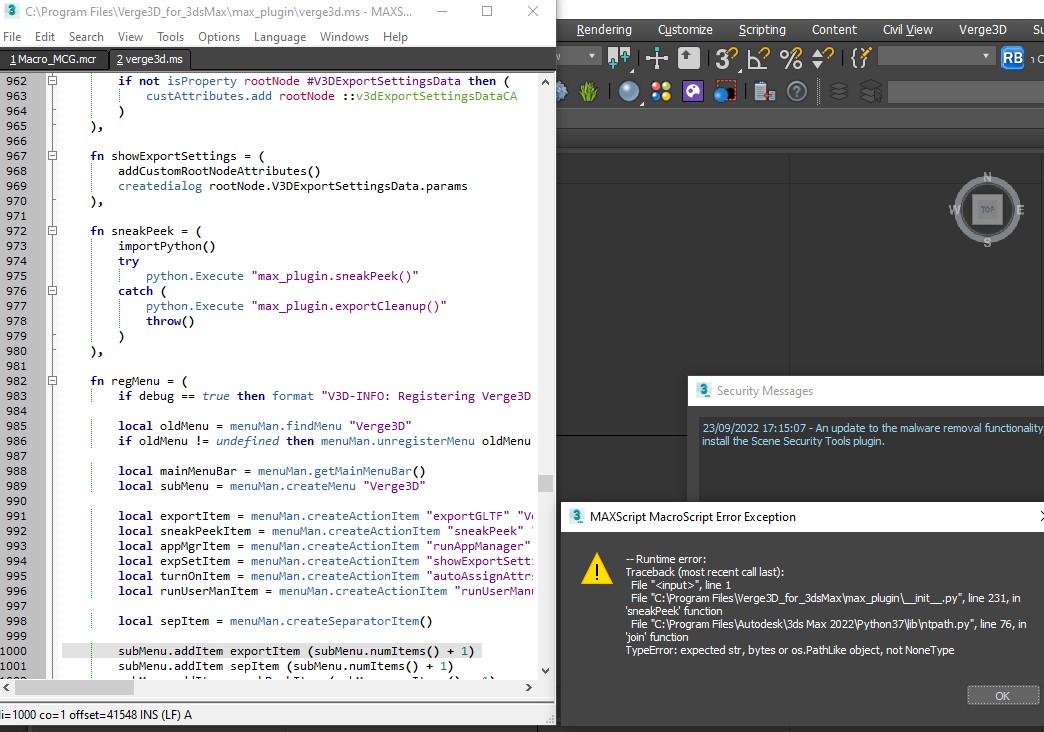Viewport: 1044px width, 732px height.
Task: Click the editor's vertical scrollbar thumb
Action: 545,482
